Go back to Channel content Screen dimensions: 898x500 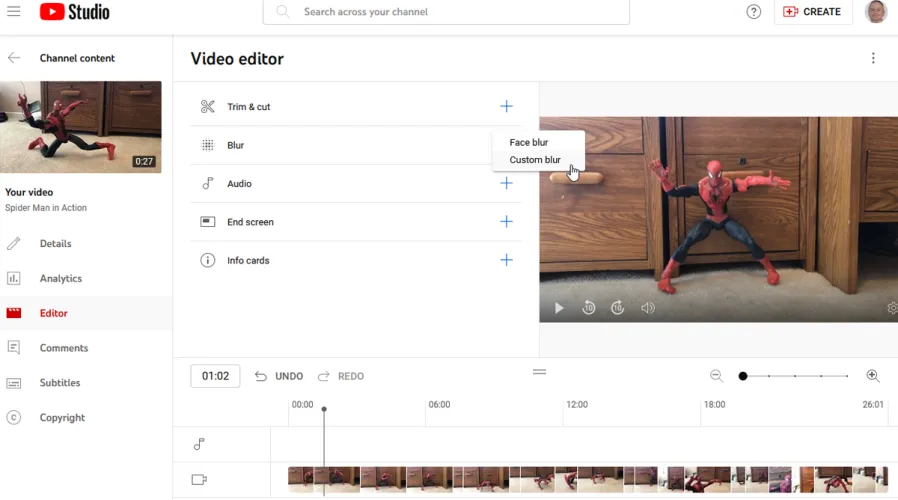click(x=14, y=58)
